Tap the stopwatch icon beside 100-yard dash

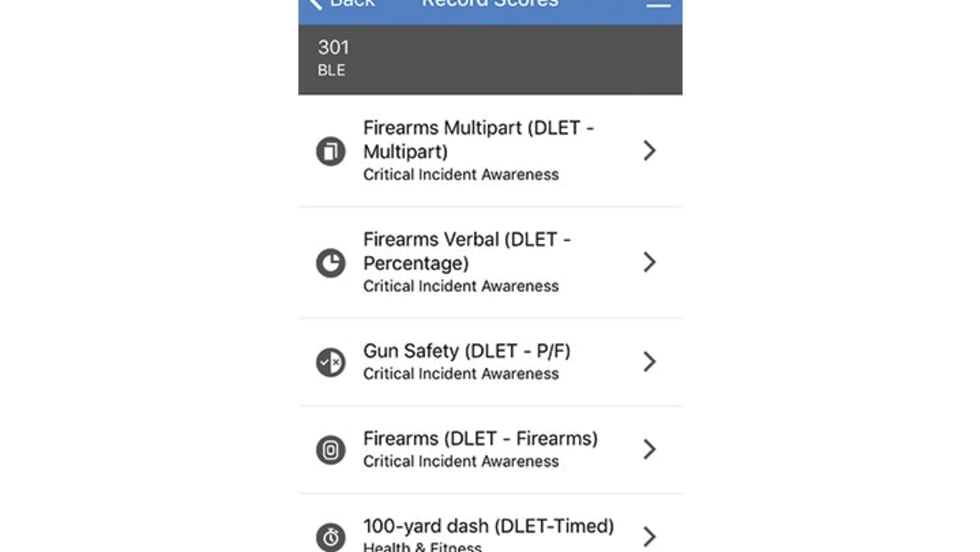[x=331, y=537]
